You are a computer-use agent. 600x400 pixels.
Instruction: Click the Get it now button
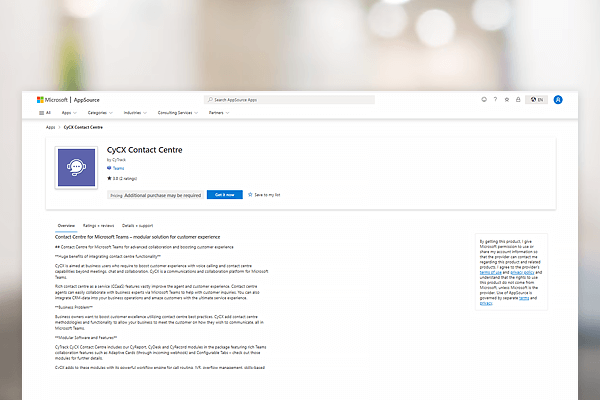(225, 195)
